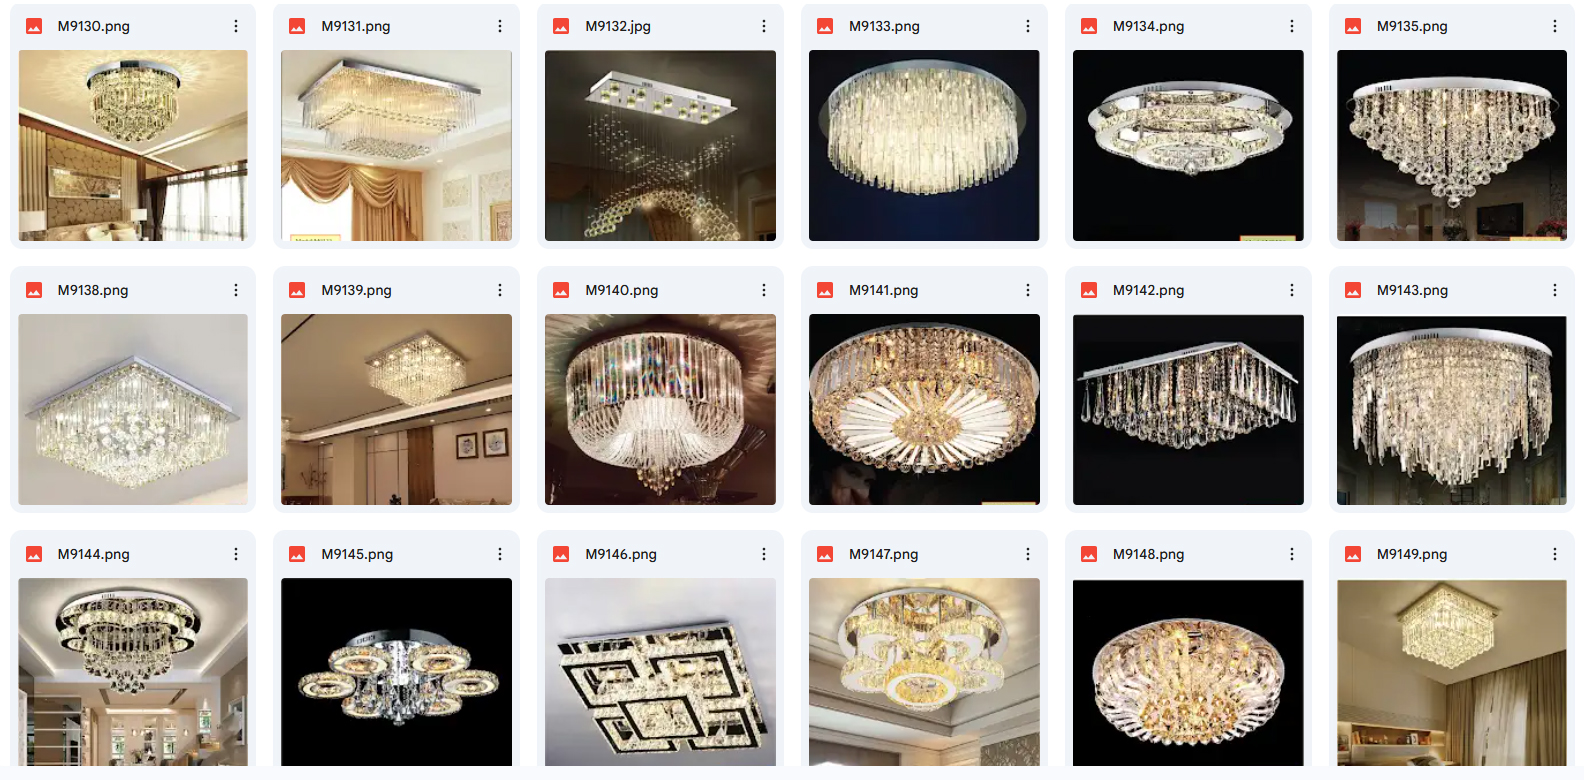Screen dimensions: 1584x780
Task: Click the M9149.png file name
Action: pyautogui.click(x=1412, y=554)
